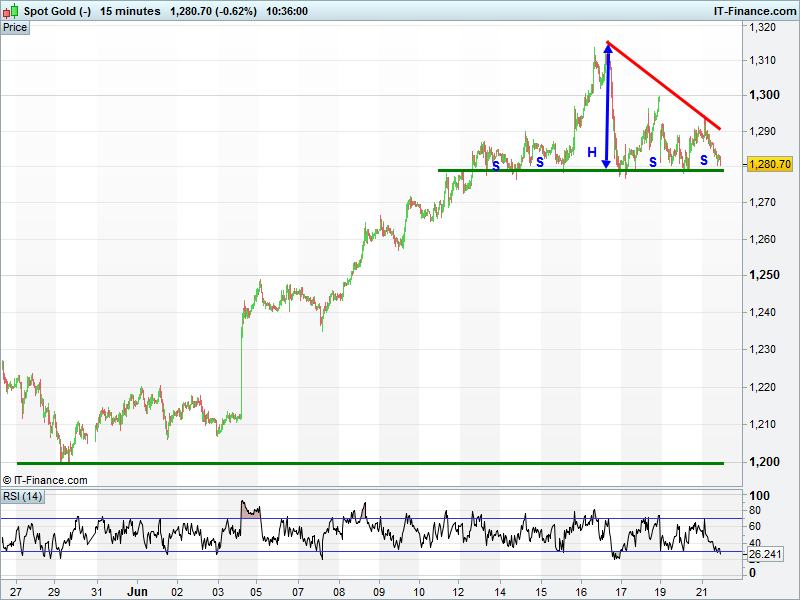Screen dimensions: 800x600
Task: Click the 1,320 price axis label
Action: tap(762, 28)
